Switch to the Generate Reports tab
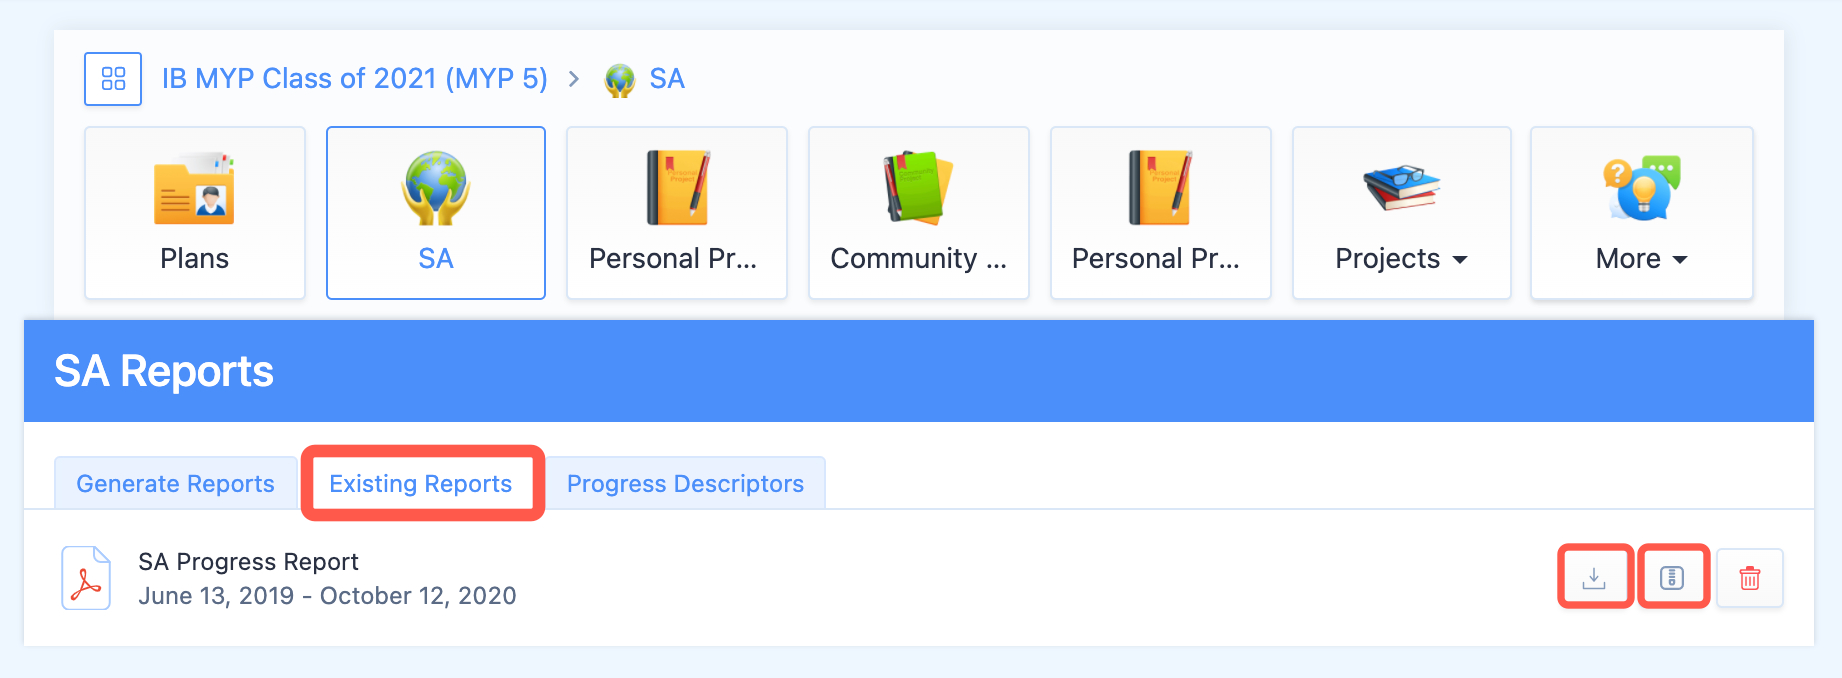The height and width of the screenshot is (678, 1842). 175,484
